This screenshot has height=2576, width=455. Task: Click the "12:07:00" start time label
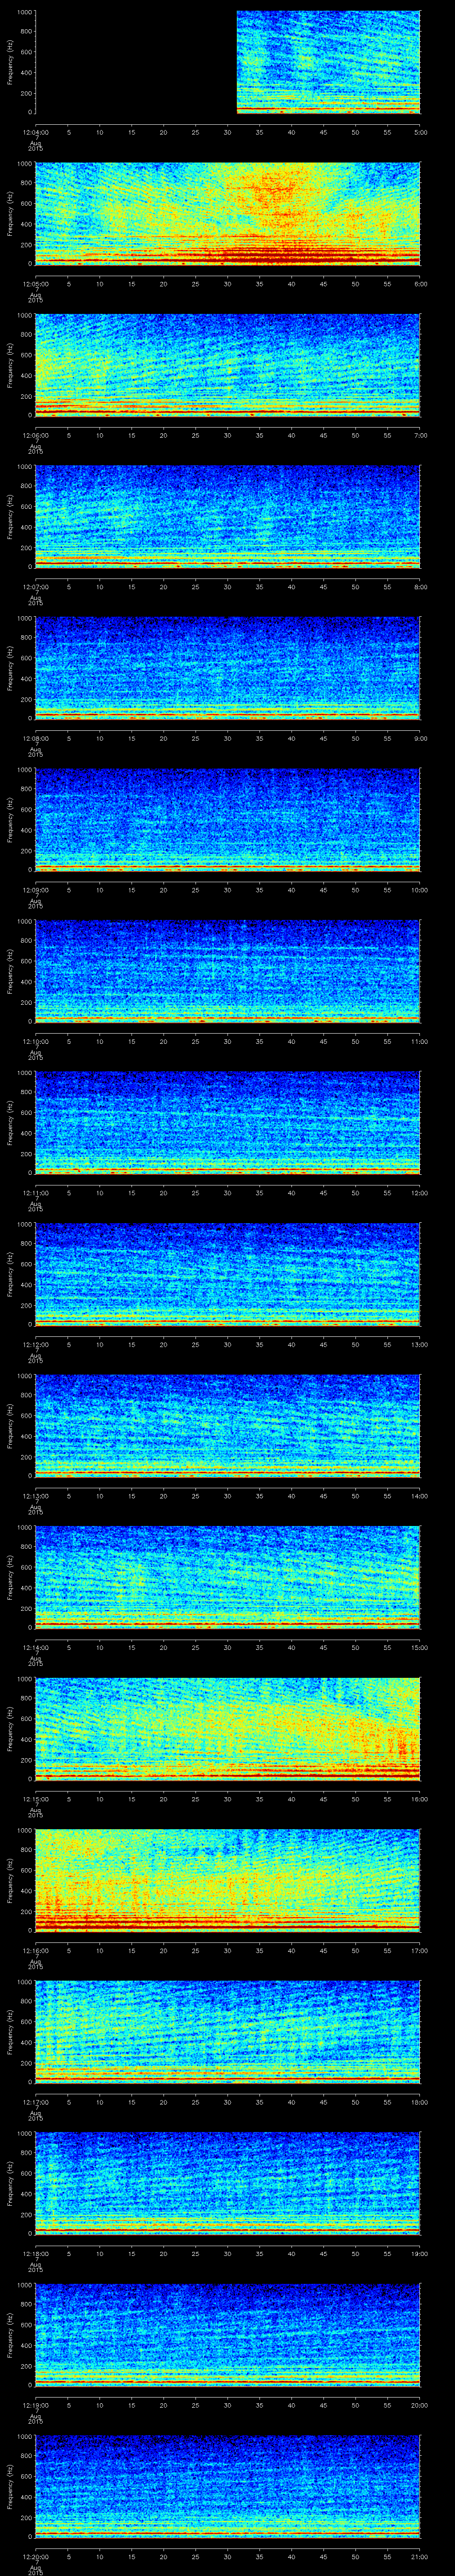coord(35,587)
